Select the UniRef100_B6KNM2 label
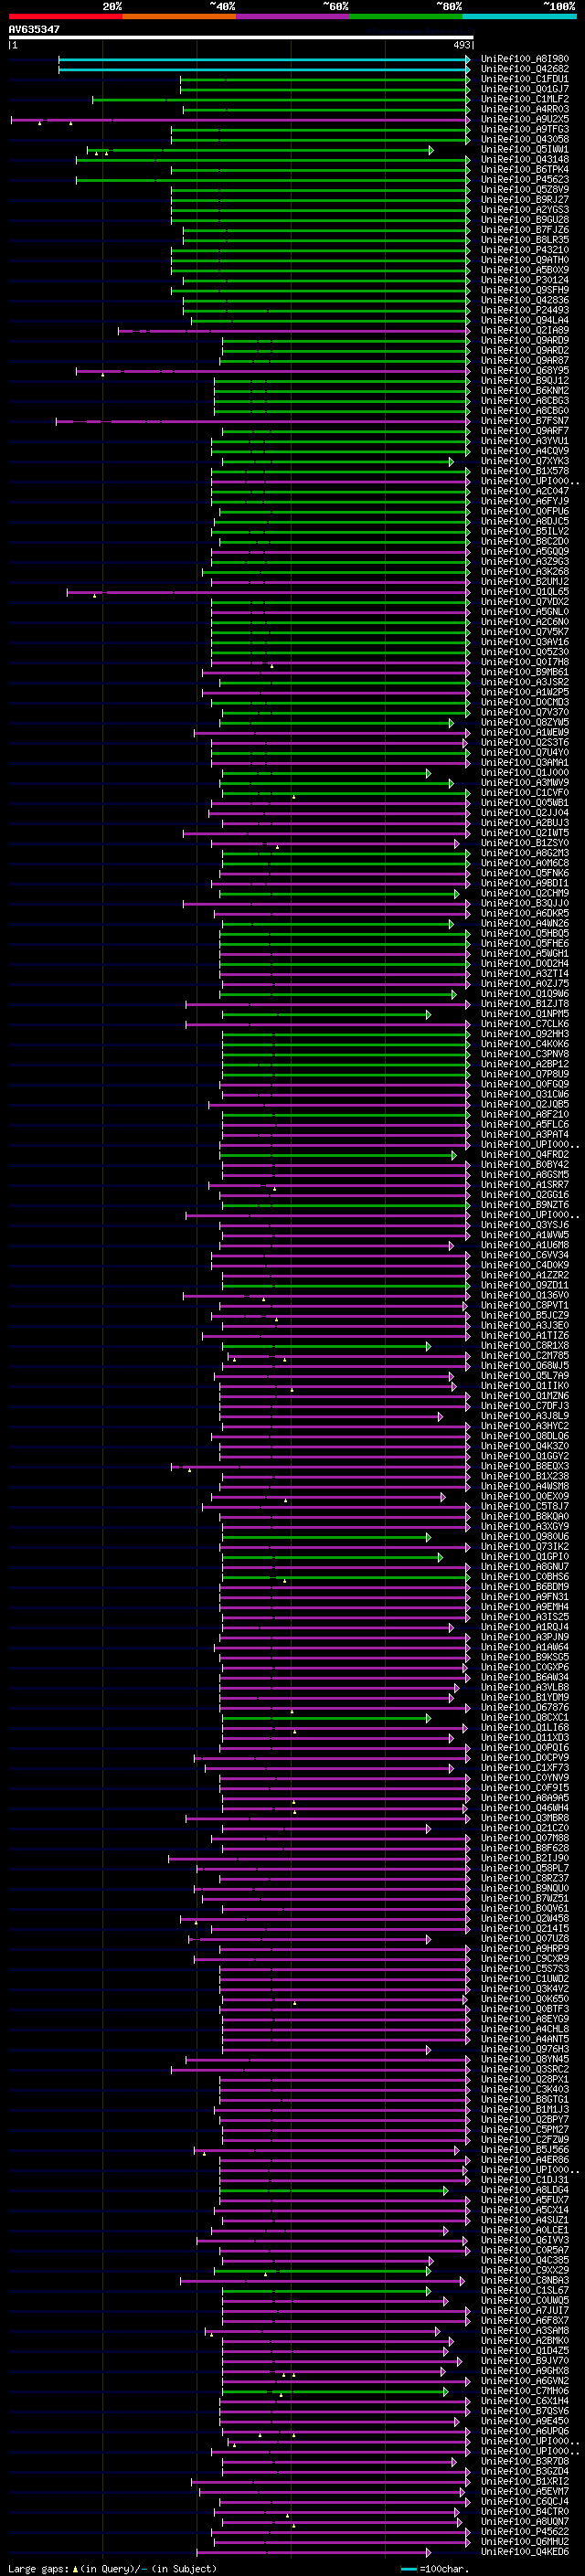Screen dimensions: 585x2576 click(x=525, y=391)
